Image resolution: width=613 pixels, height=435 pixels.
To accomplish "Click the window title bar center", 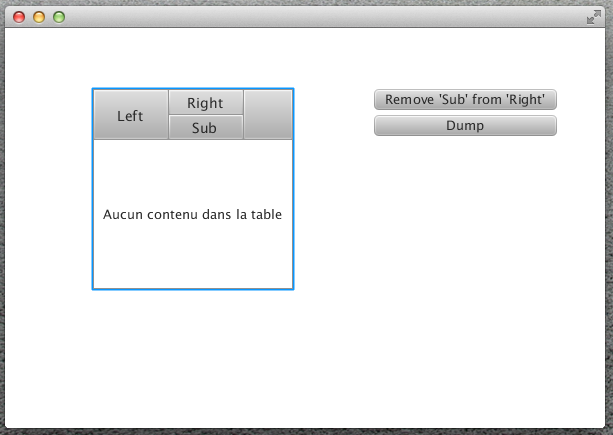I will point(306,16).
